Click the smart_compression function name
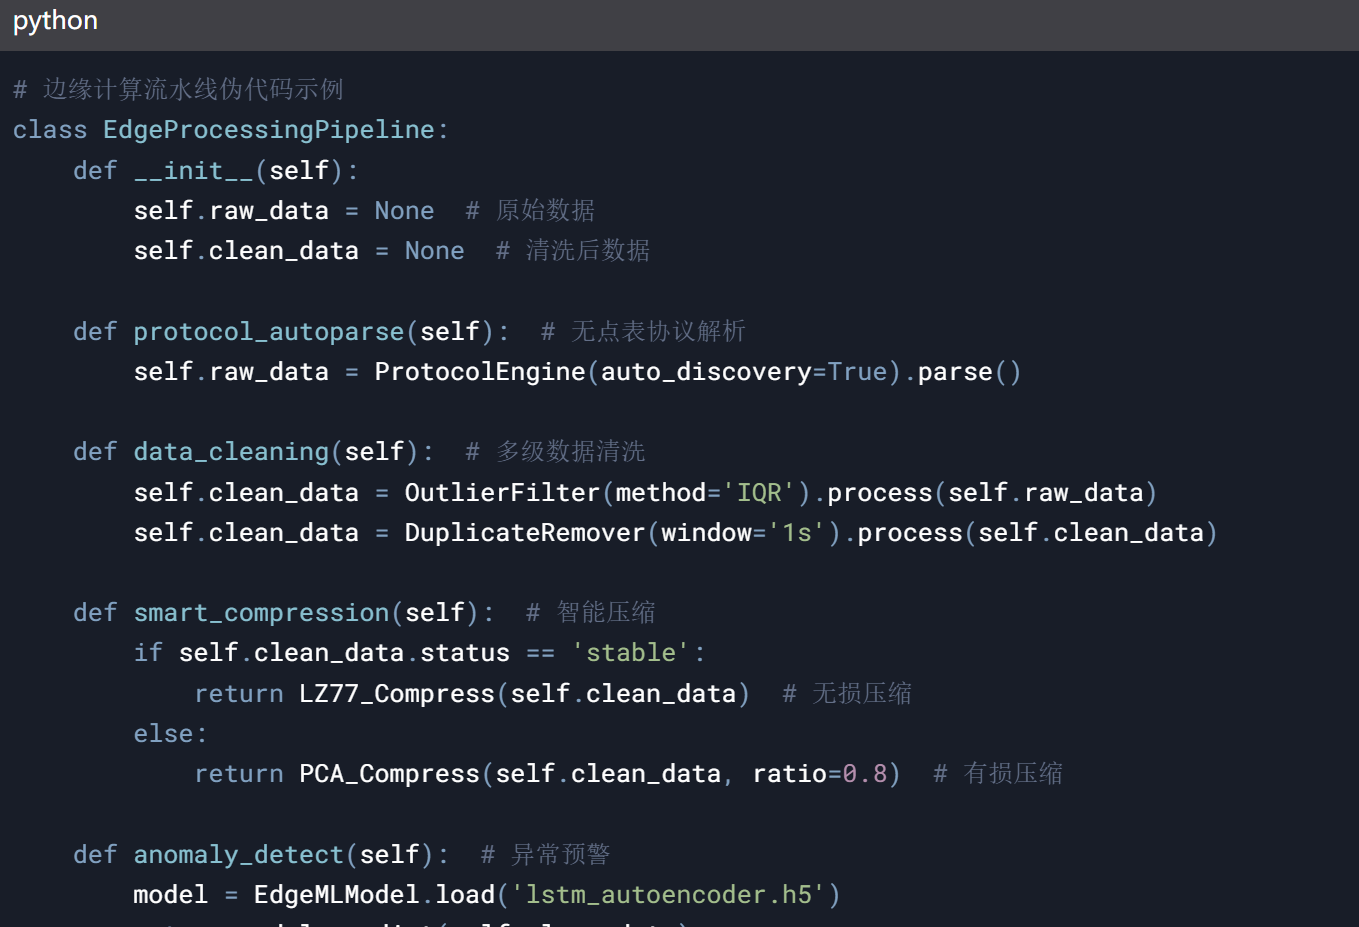This screenshot has width=1359, height=927. point(262,613)
